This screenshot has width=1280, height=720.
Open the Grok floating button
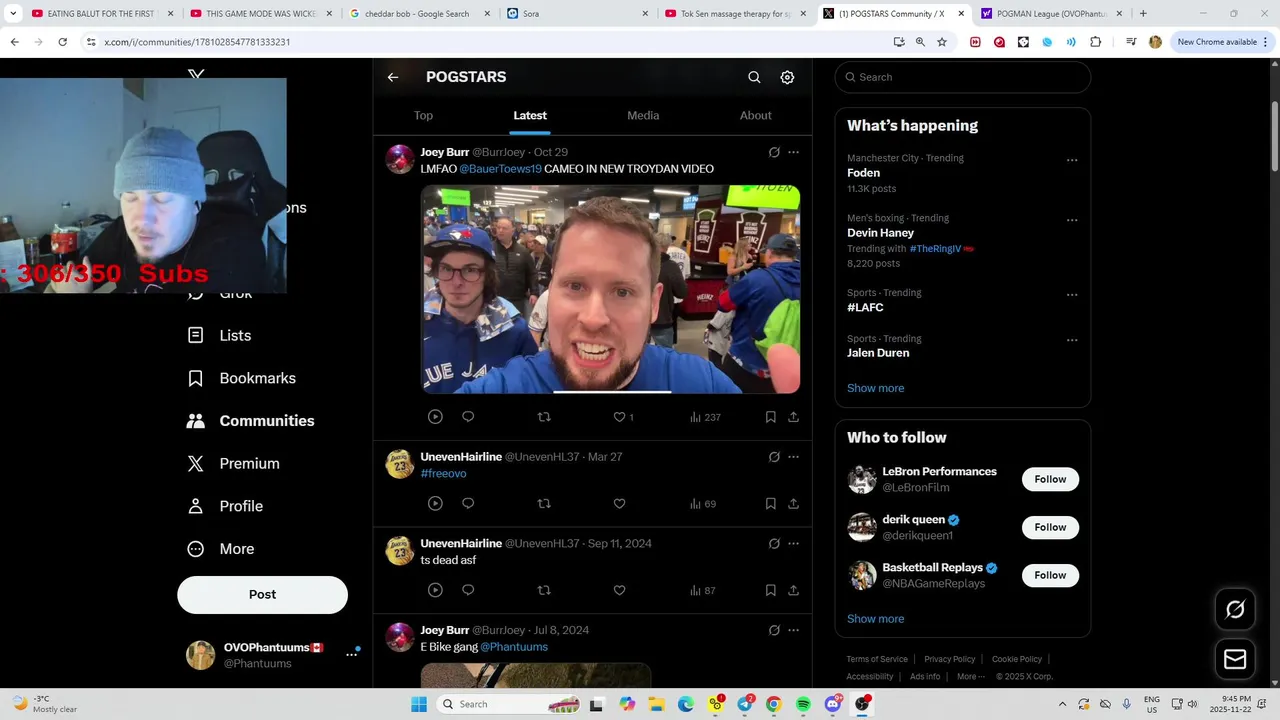tap(1235, 609)
